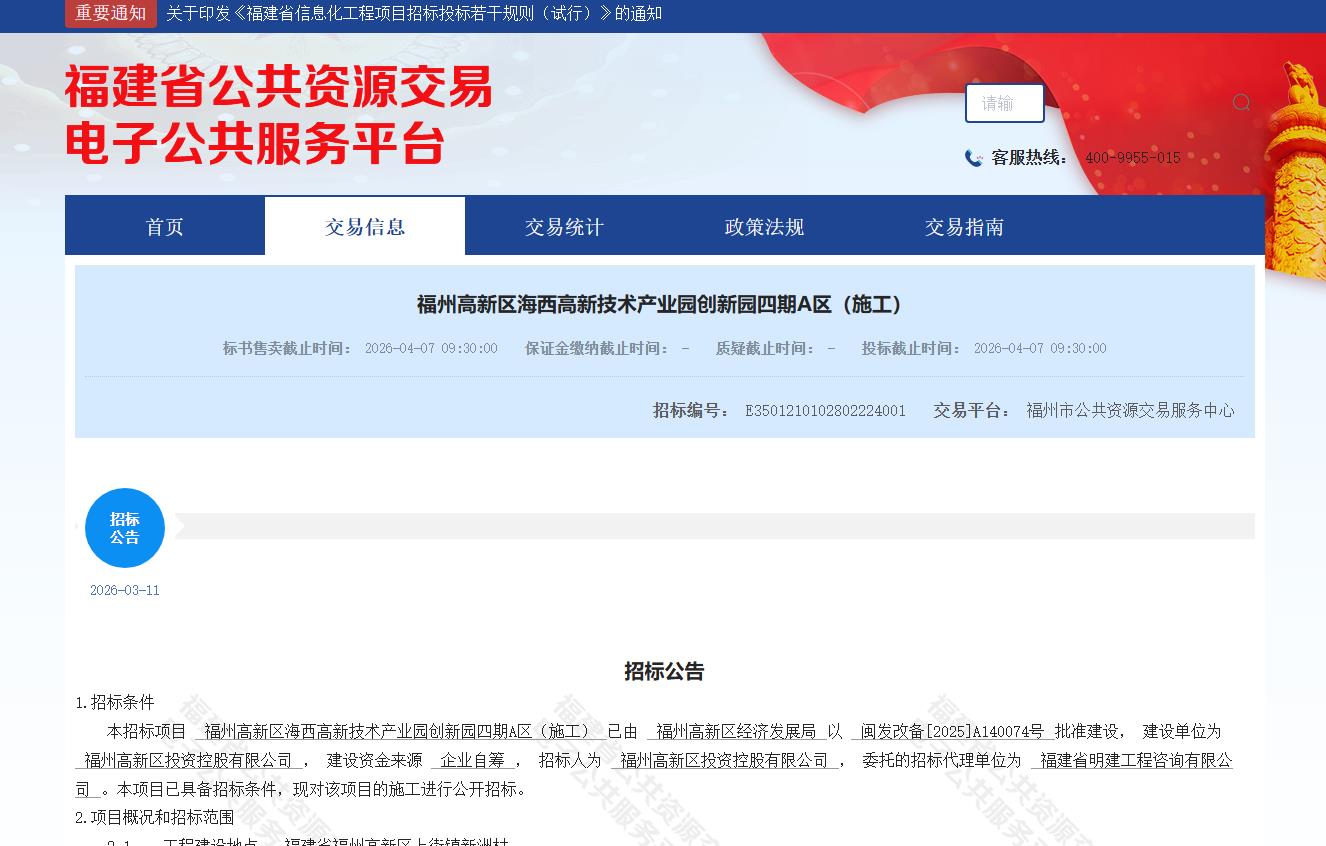Click the underlined 闽发改备[2025]A140074号 text

click(952, 732)
